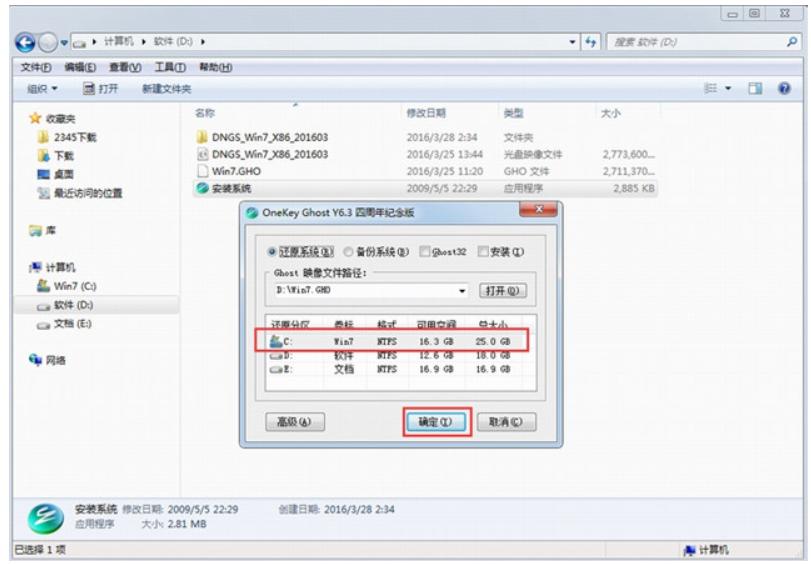The width and height of the screenshot is (811, 565).
Task: Select 网络 in the navigation pane
Action: [x=48, y=360]
